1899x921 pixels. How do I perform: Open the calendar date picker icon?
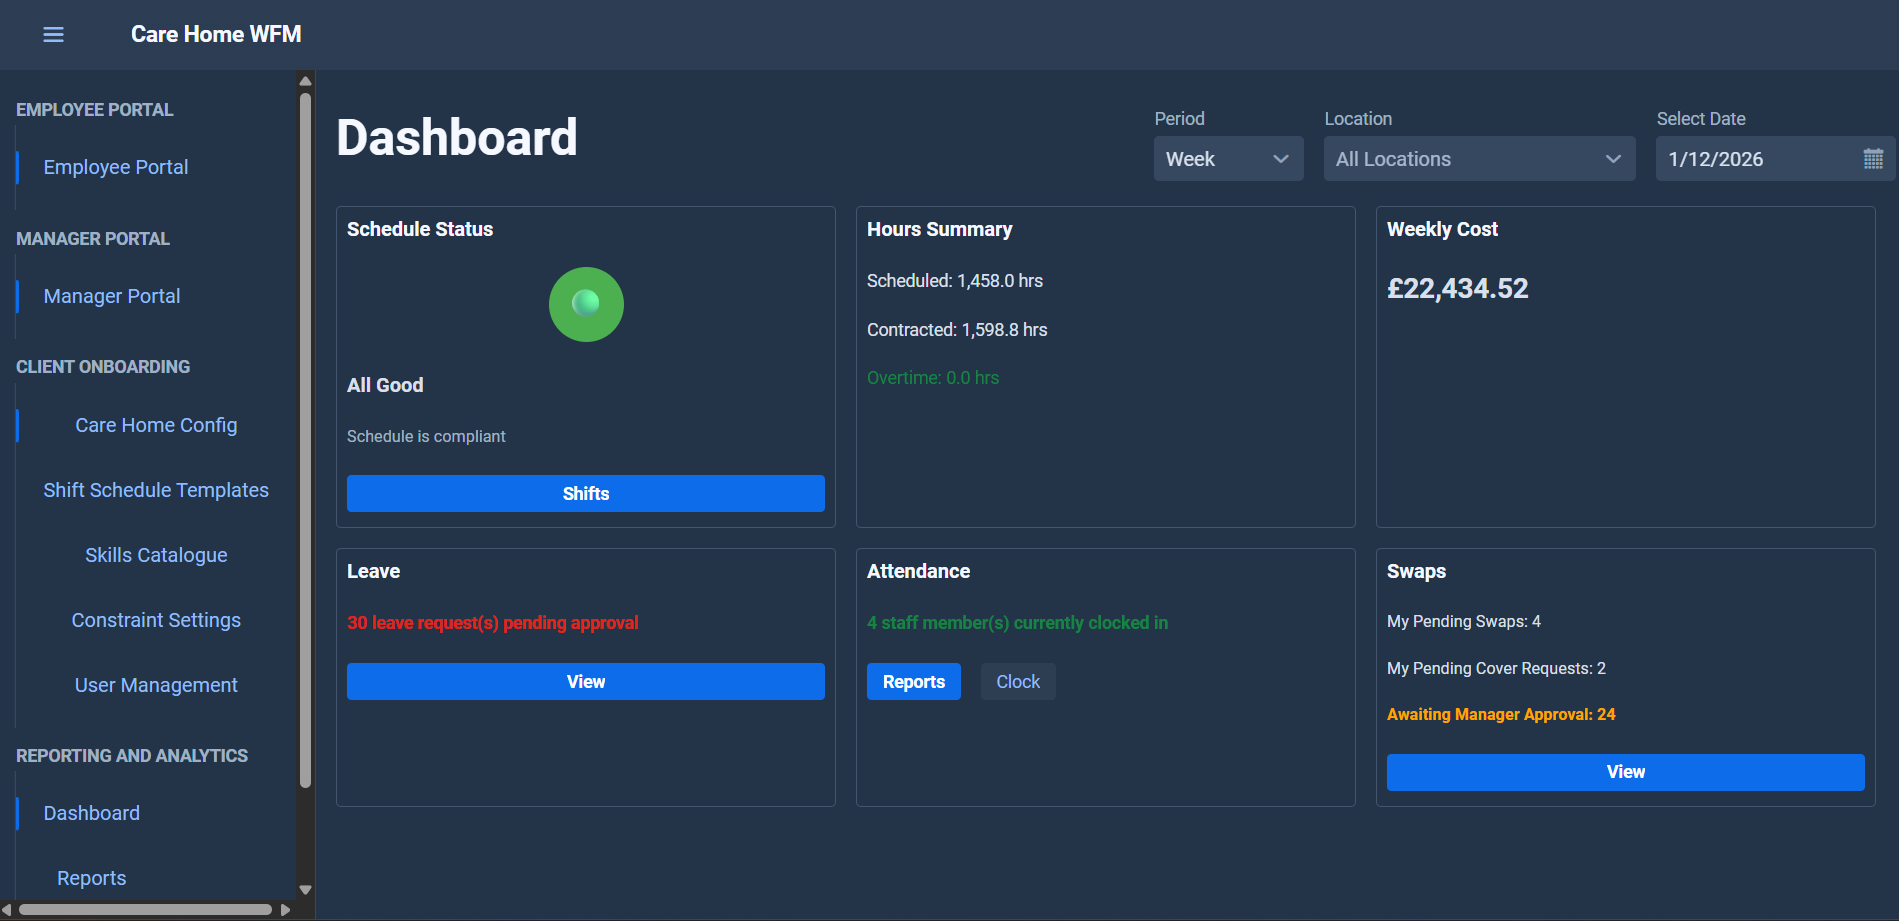point(1874,158)
